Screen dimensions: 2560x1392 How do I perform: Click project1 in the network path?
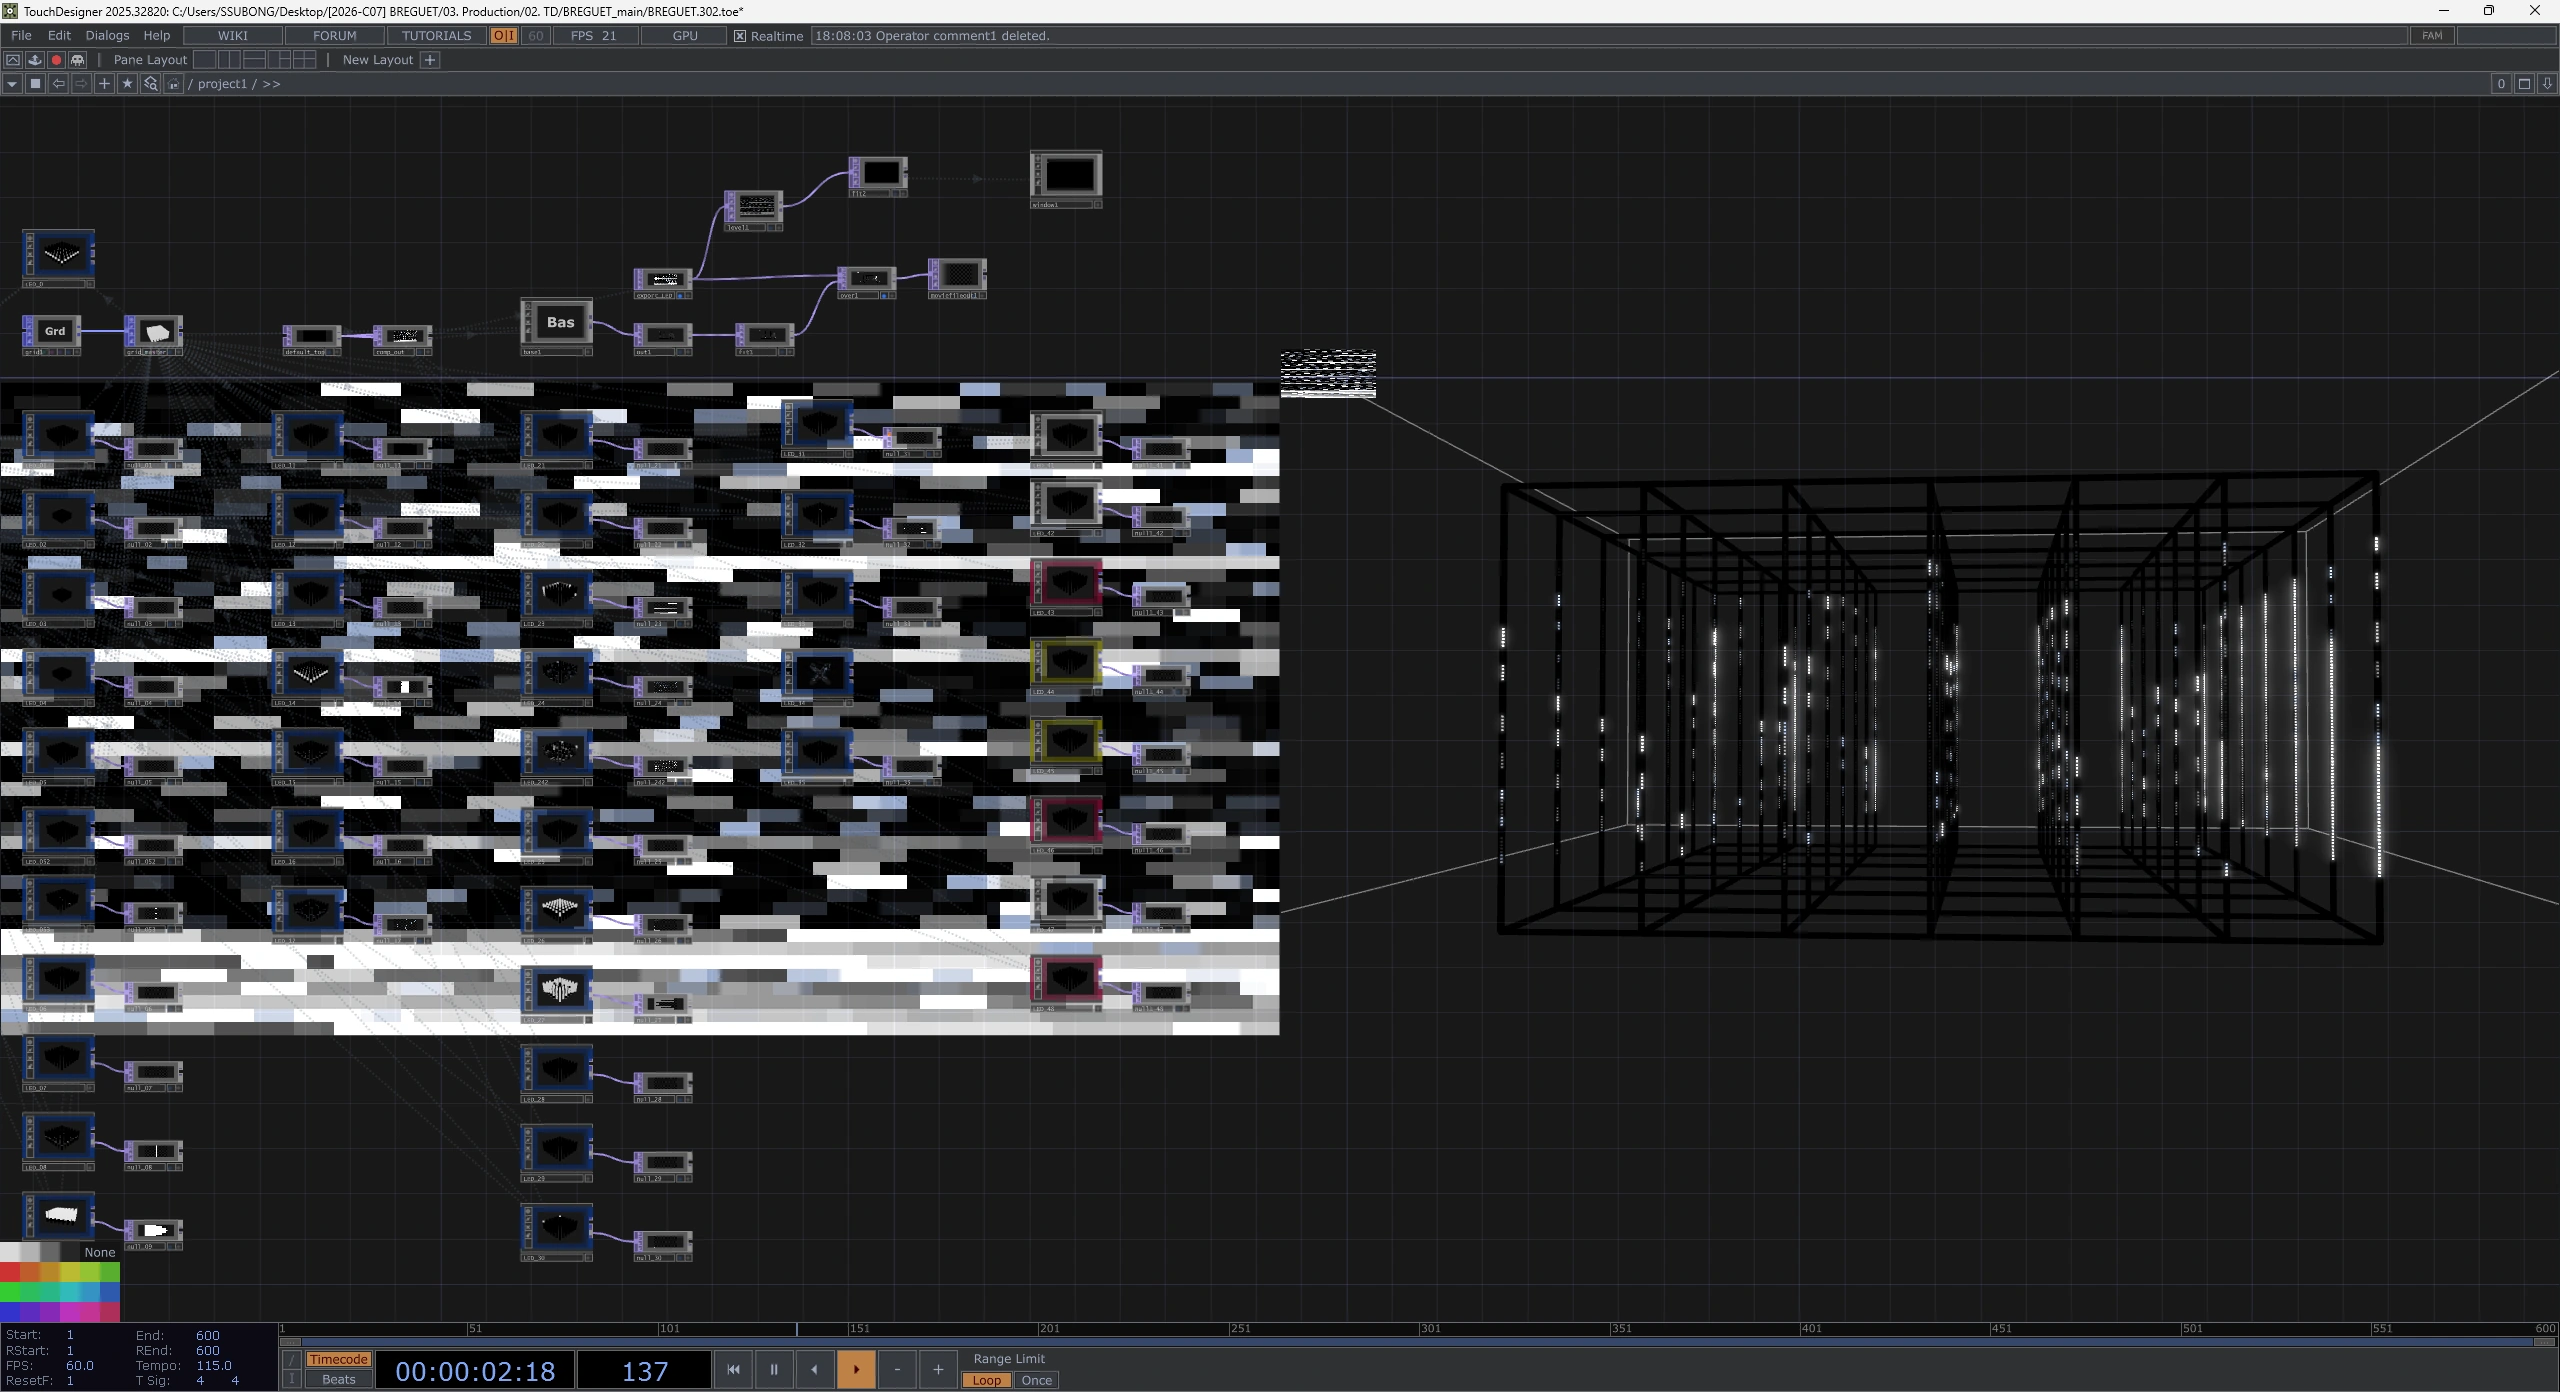tap(222, 84)
